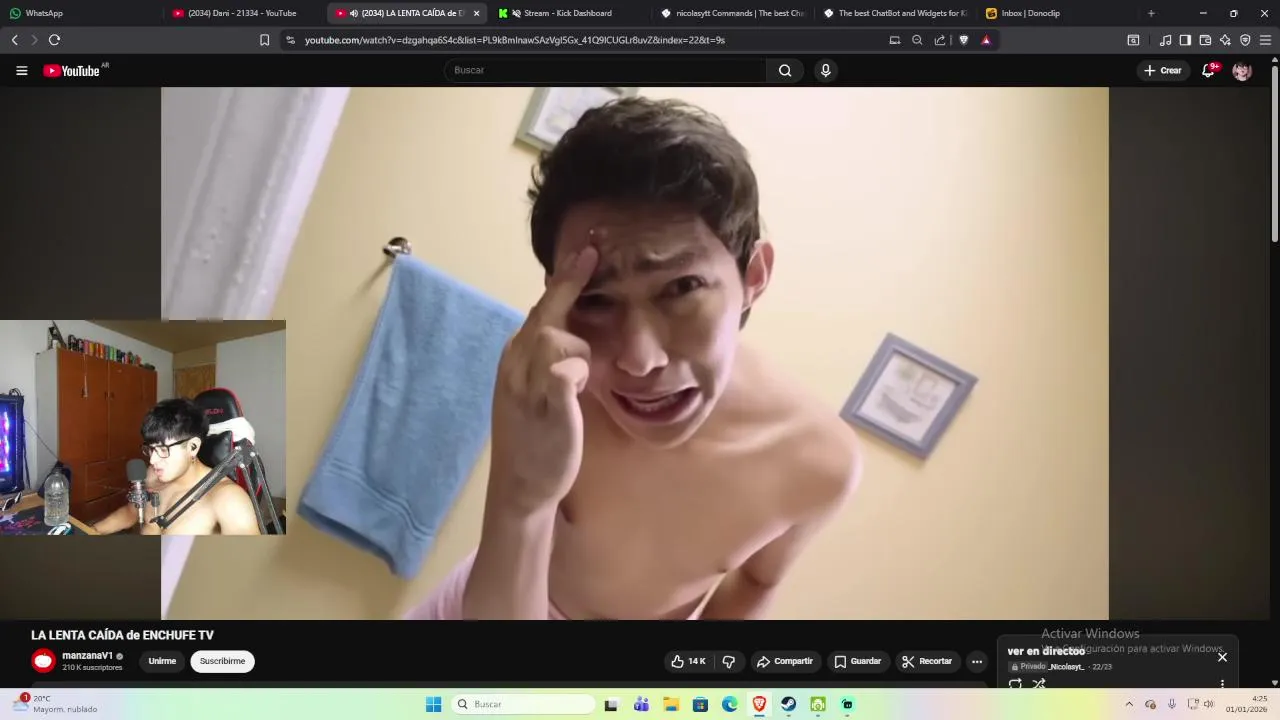Go back in browser history
This screenshot has height=720, width=1280.
[x=14, y=40]
